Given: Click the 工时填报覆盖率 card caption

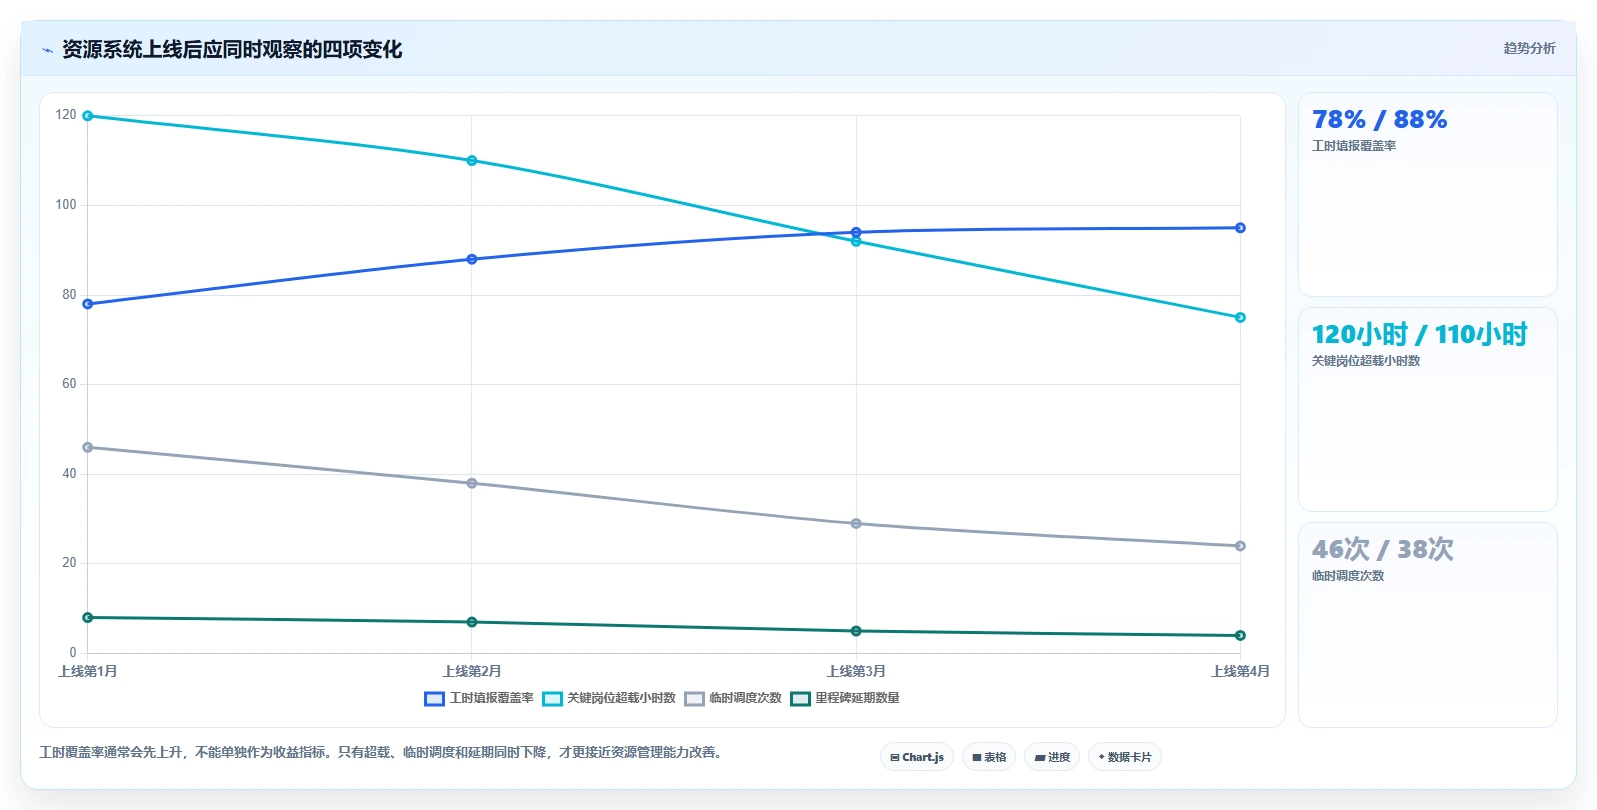Looking at the screenshot, I should pos(1354,146).
